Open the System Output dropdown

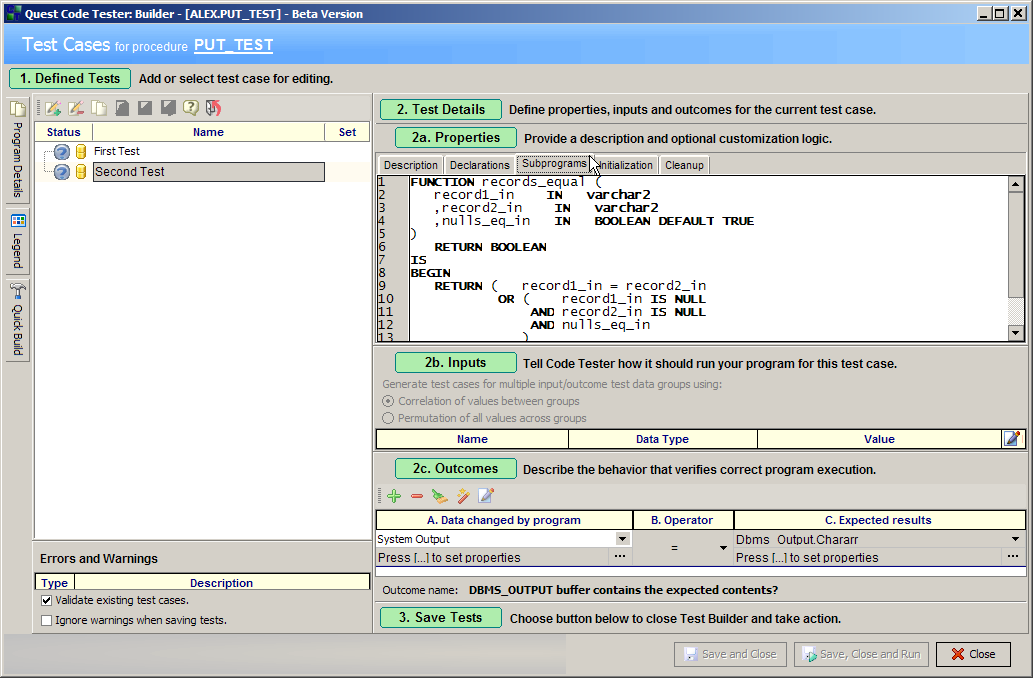click(x=623, y=539)
